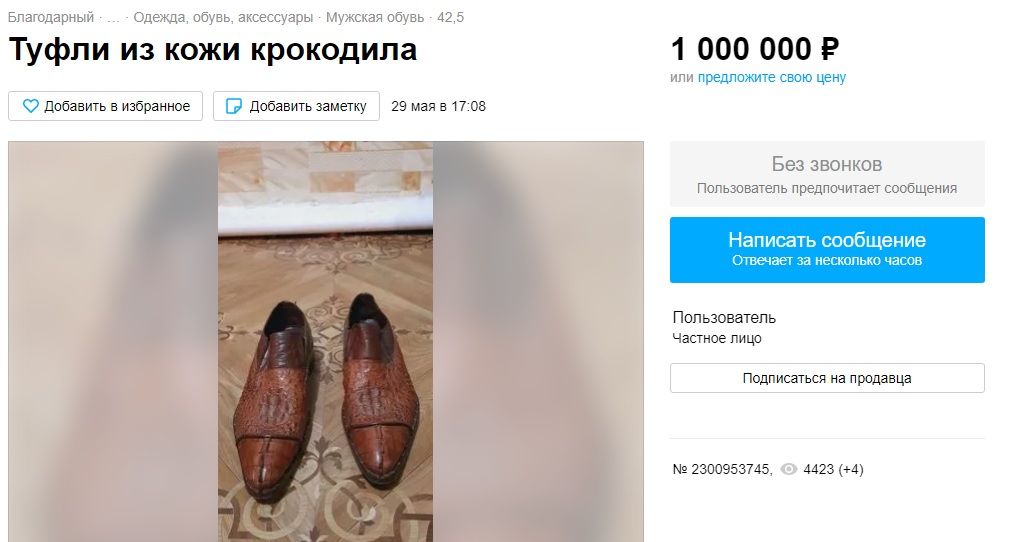Viewport: 1032px width, 542px height.
Task: Open the crocodile shoes photo
Action: [x=325, y=340]
